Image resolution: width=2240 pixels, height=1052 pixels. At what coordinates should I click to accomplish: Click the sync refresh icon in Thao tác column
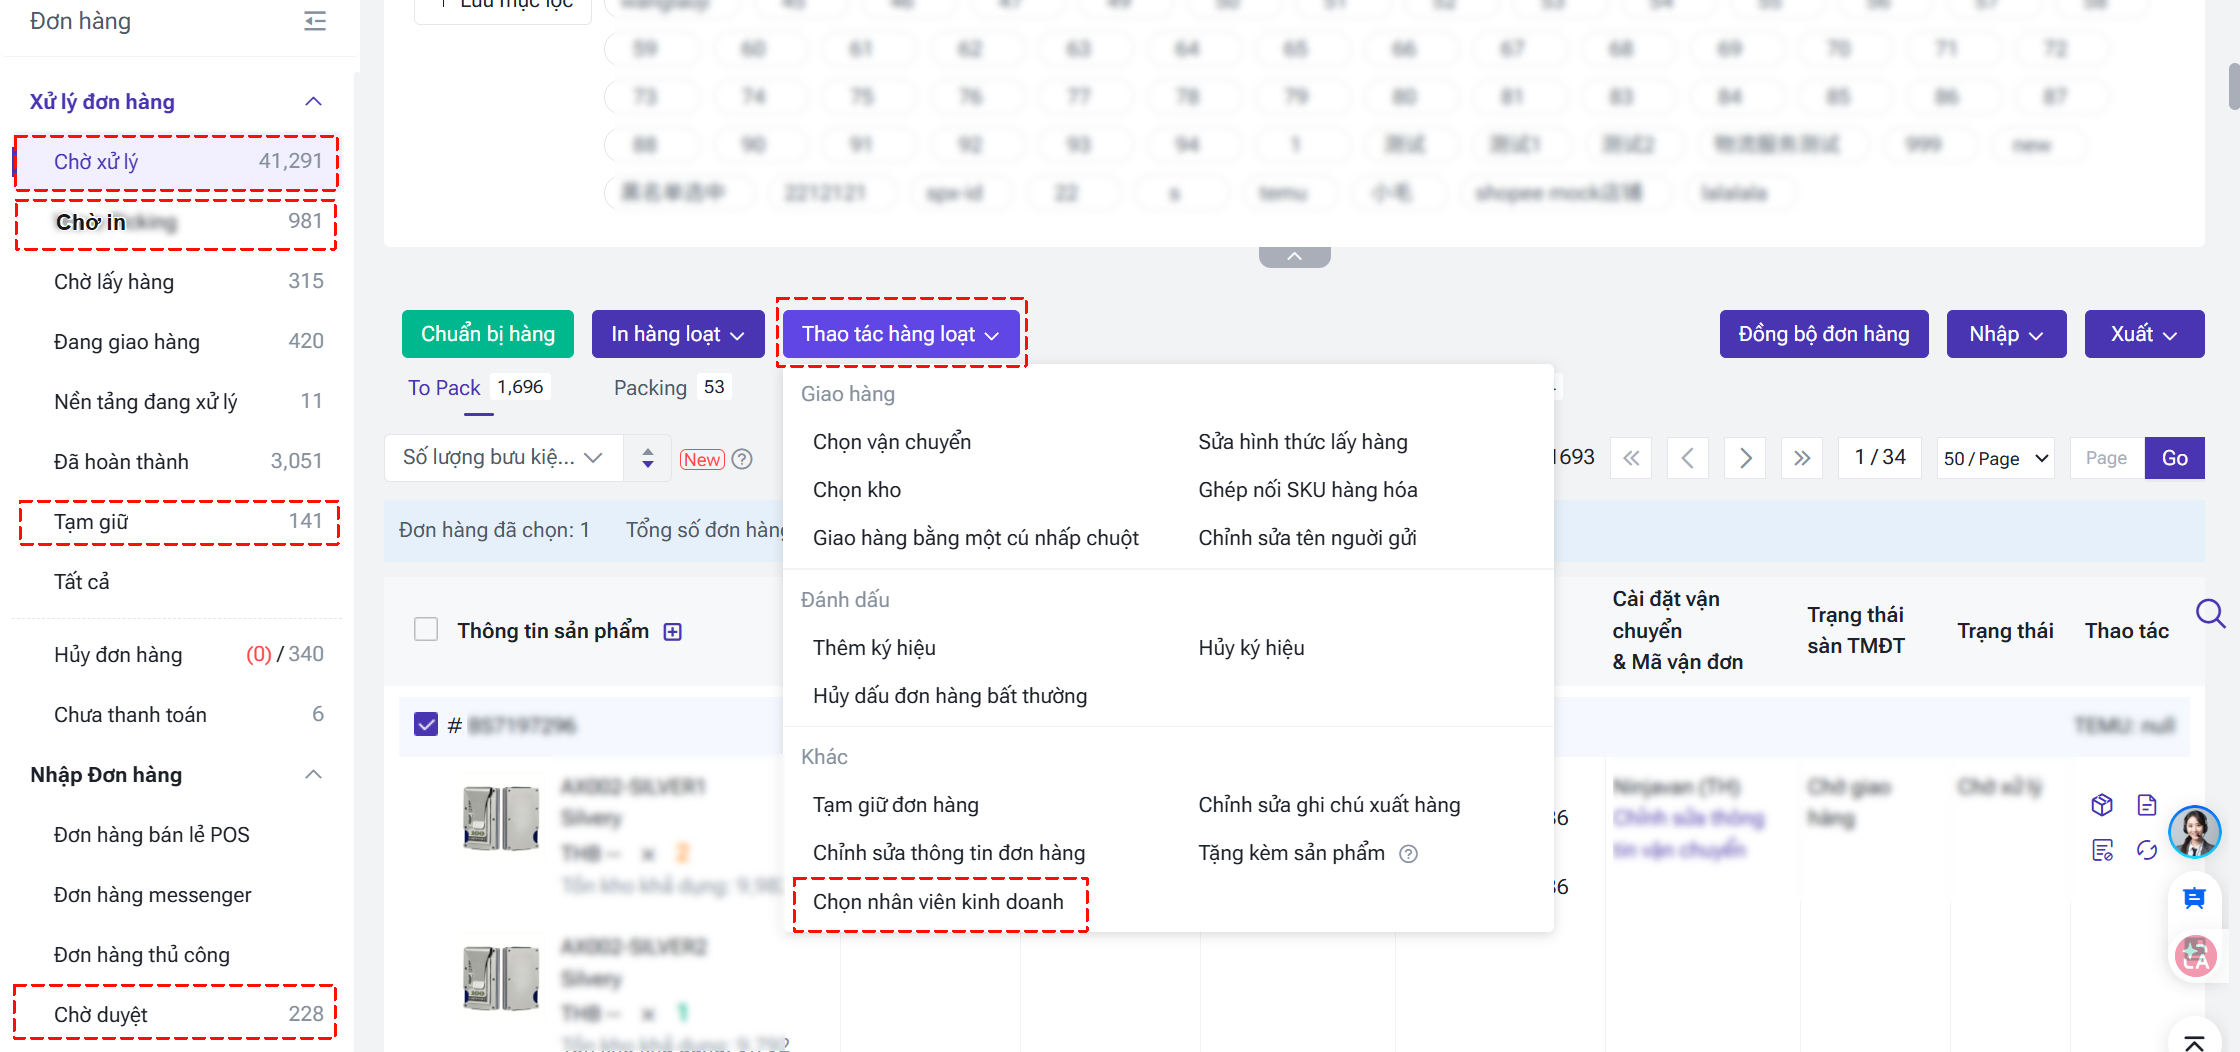coord(2147,850)
